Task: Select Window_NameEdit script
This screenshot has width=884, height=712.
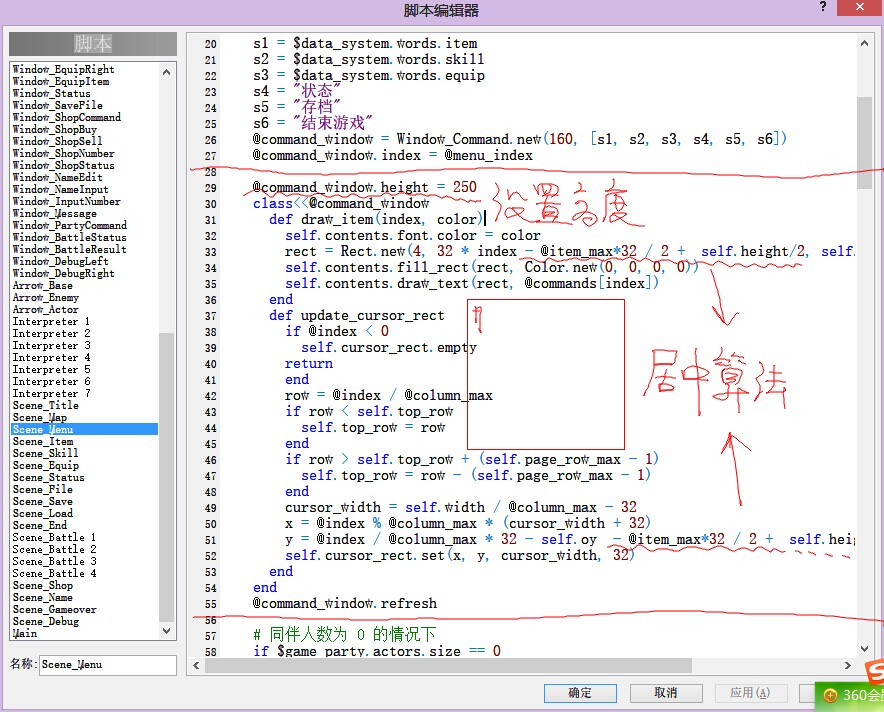Action: [x=58, y=177]
